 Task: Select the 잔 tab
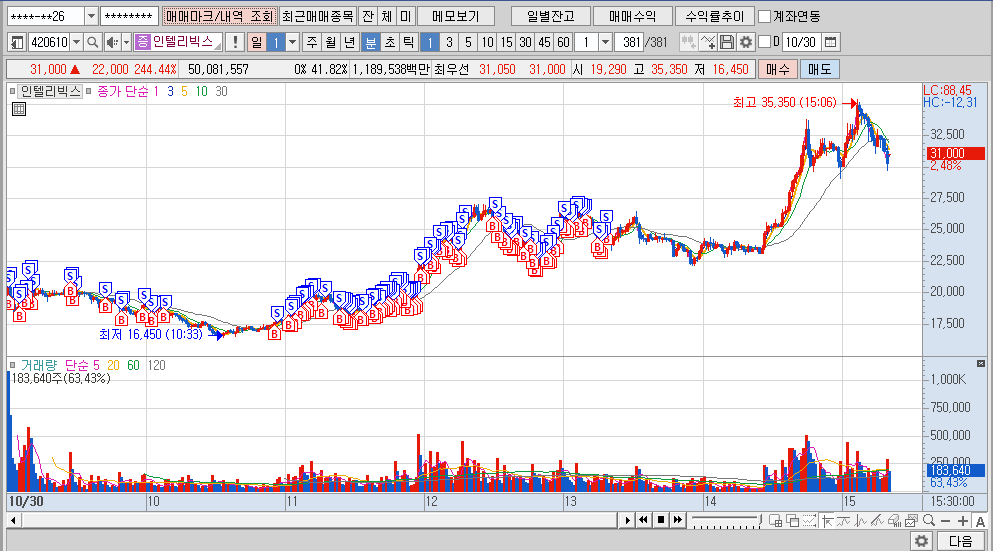click(368, 16)
